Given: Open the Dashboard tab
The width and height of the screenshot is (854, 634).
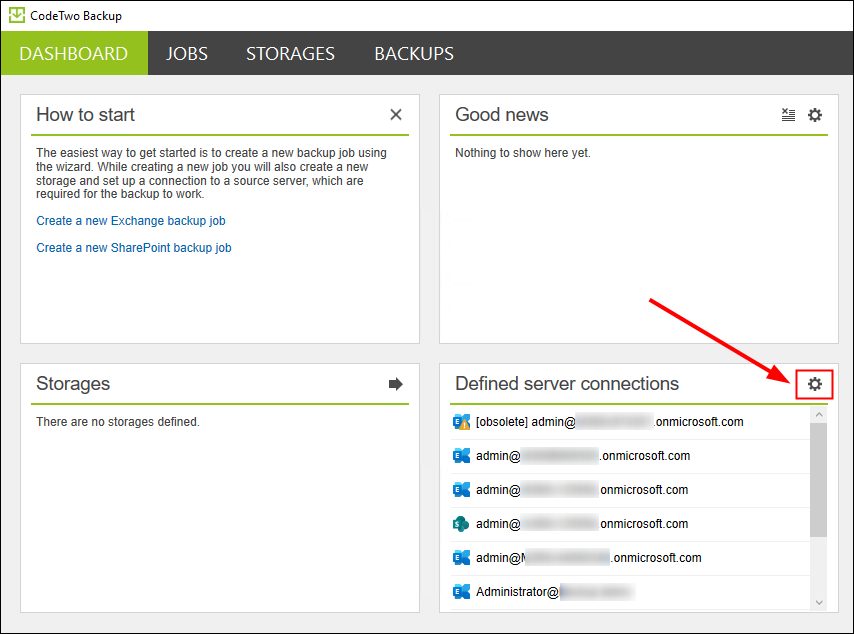Looking at the screenshot, I should tap(74, 53).
